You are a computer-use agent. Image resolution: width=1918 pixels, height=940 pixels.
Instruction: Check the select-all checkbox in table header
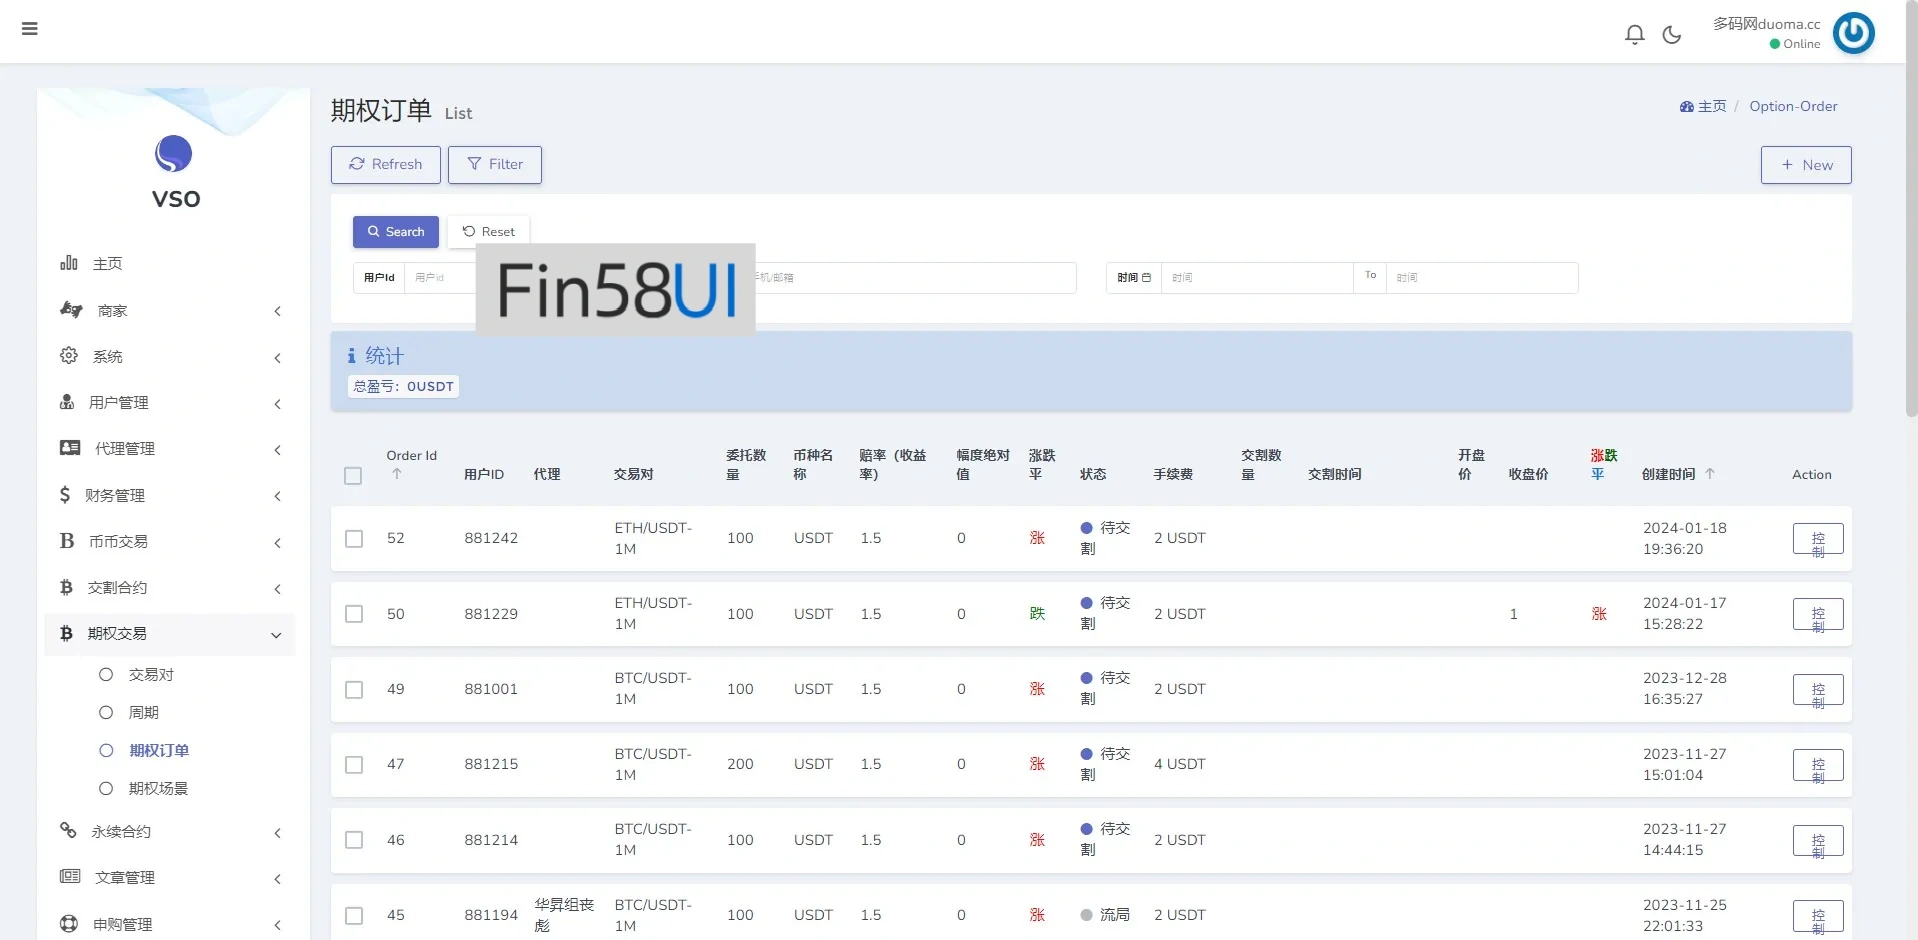coord(353,476)
